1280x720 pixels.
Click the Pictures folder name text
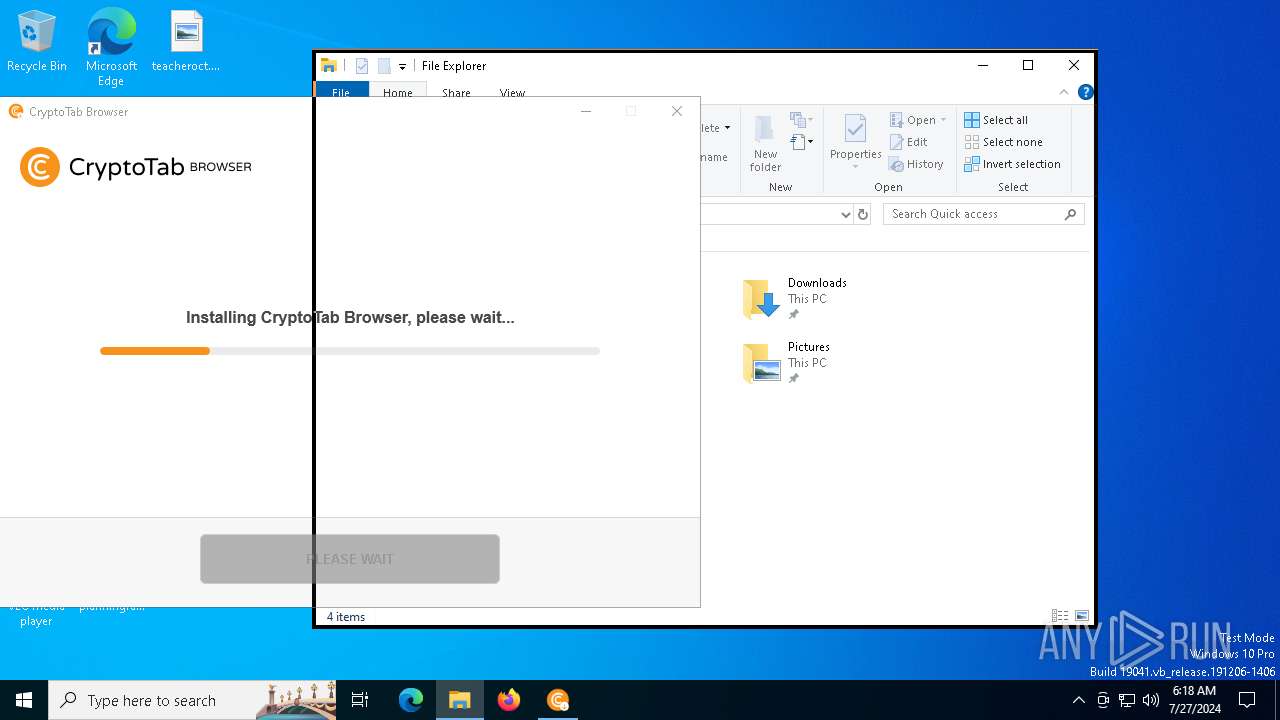808,347
